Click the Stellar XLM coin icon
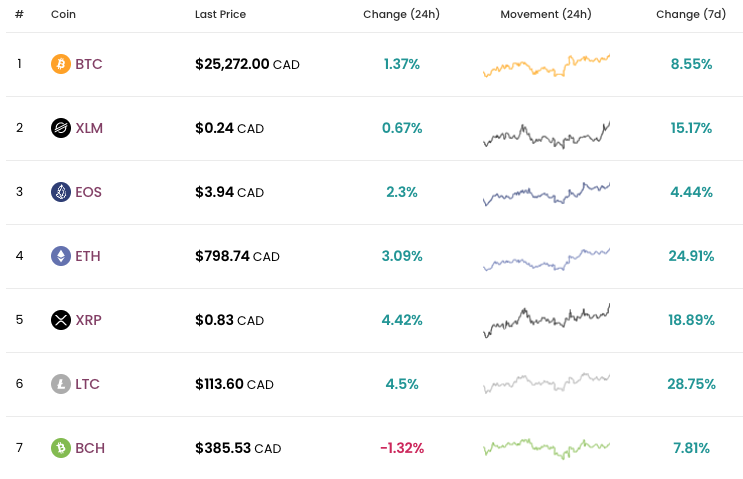 61,128
